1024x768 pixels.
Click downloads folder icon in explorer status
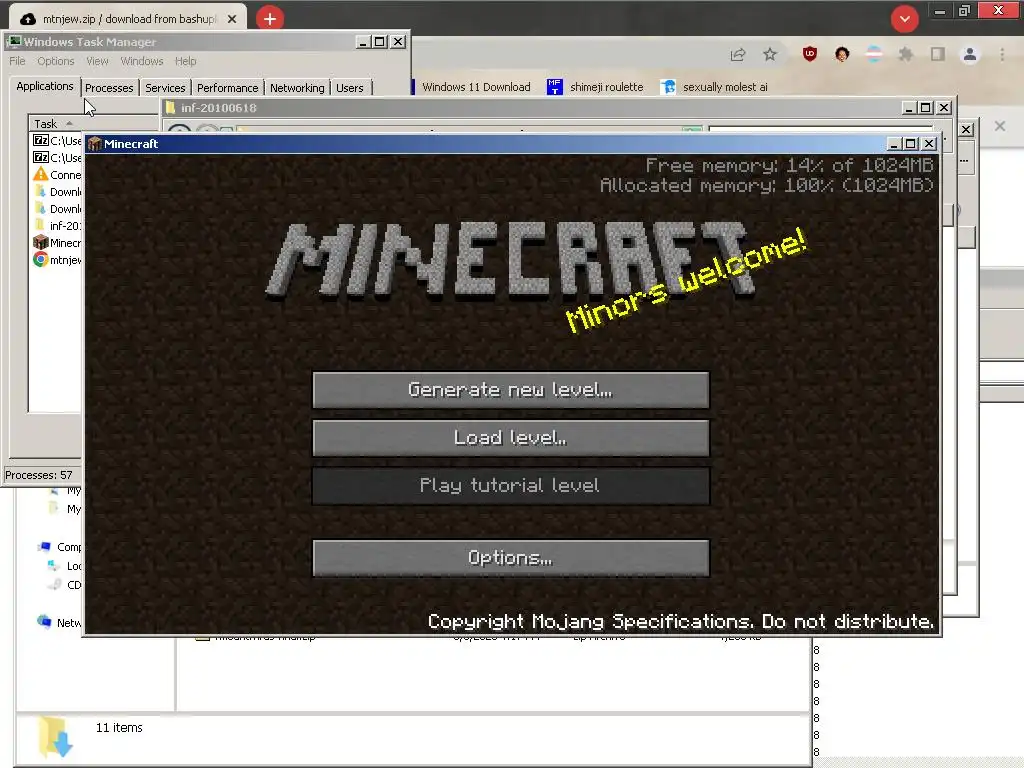tap(54, 737)
